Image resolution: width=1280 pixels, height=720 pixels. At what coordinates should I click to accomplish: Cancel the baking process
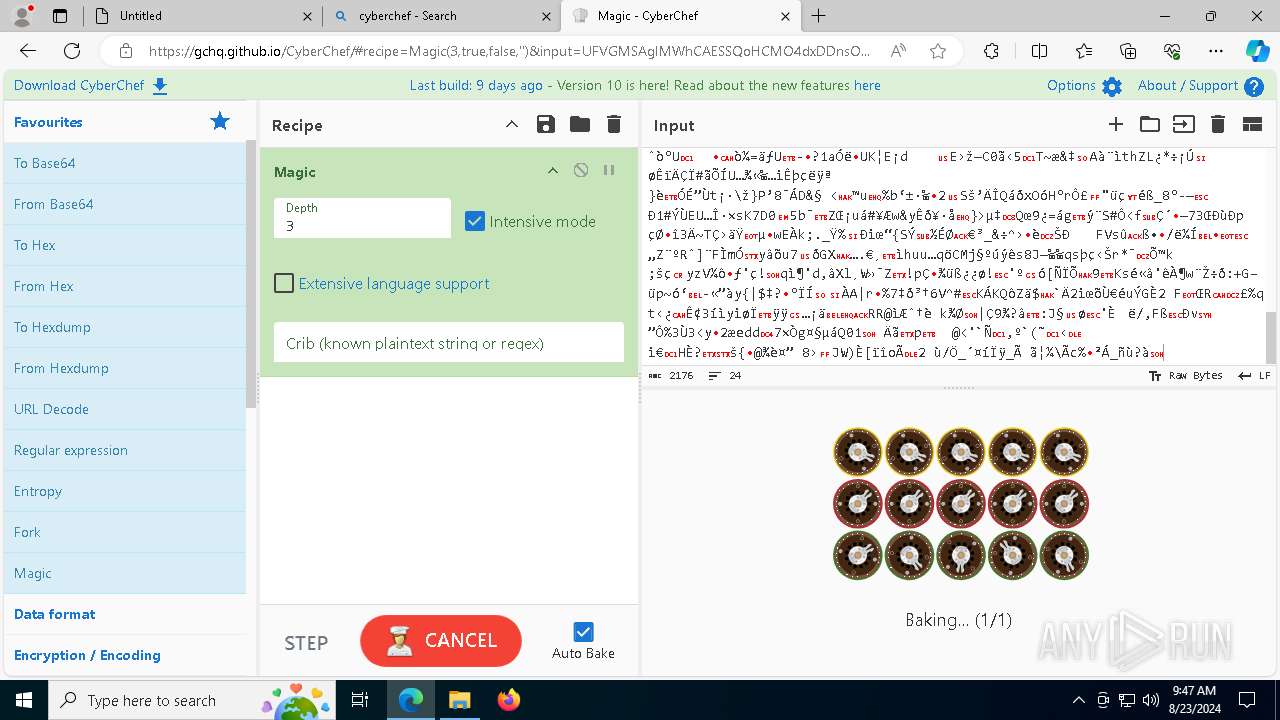point(441,640)
